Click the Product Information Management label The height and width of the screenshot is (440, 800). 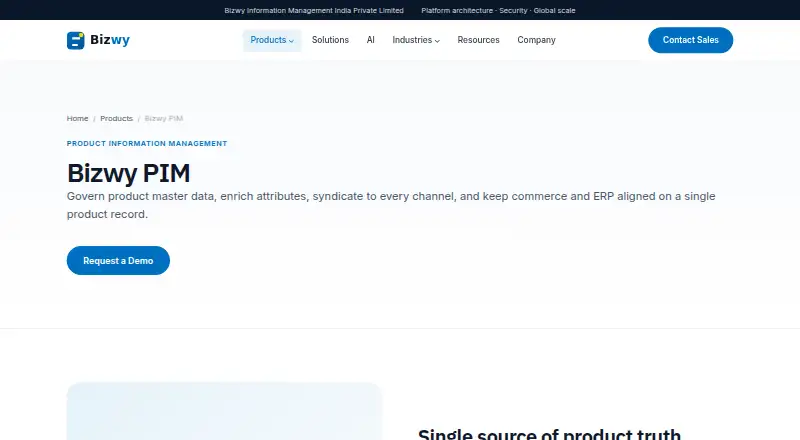click(147, 144)
